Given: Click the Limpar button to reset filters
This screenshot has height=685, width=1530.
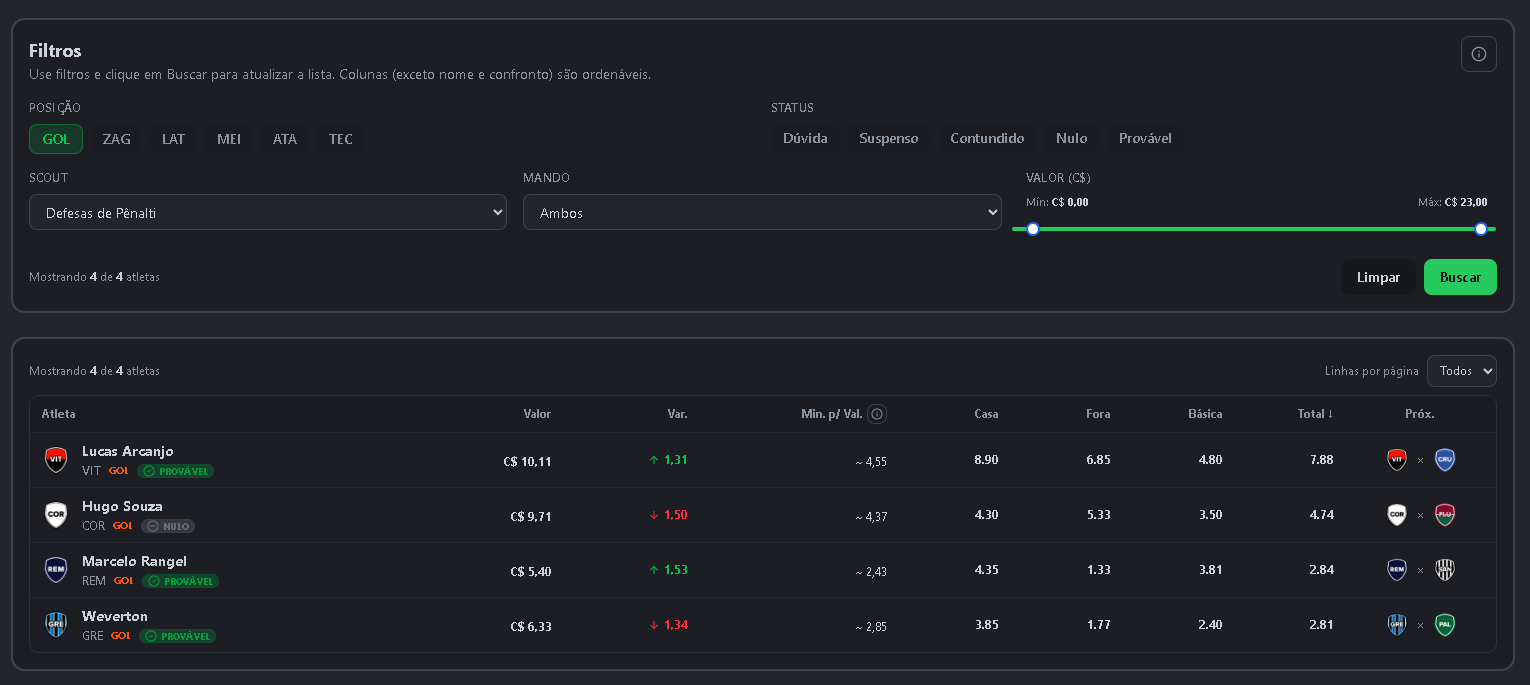Looking at the screenshot, I should [x=1378, y=277].
